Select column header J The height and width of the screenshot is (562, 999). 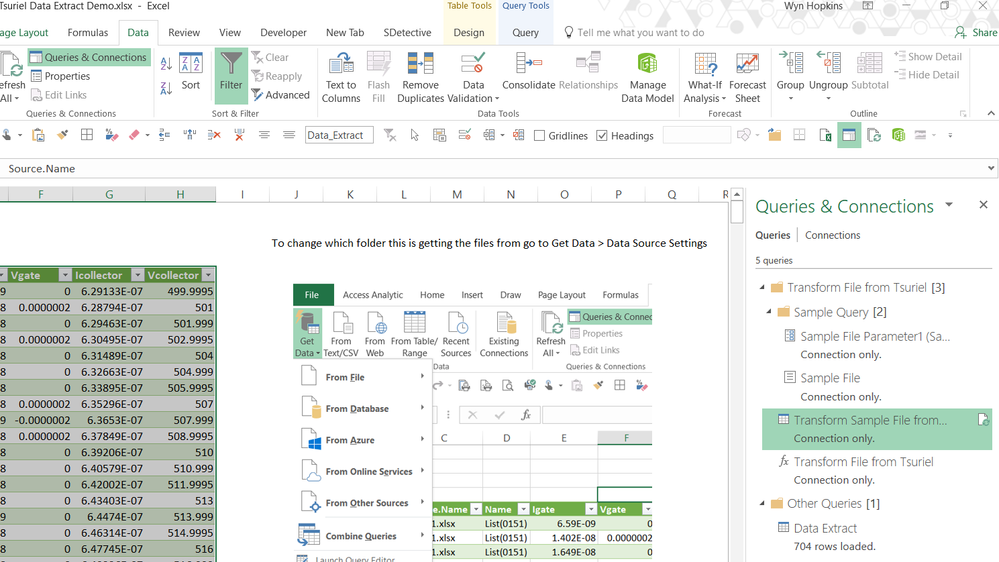pyautogui.click(x=296, y=194)
